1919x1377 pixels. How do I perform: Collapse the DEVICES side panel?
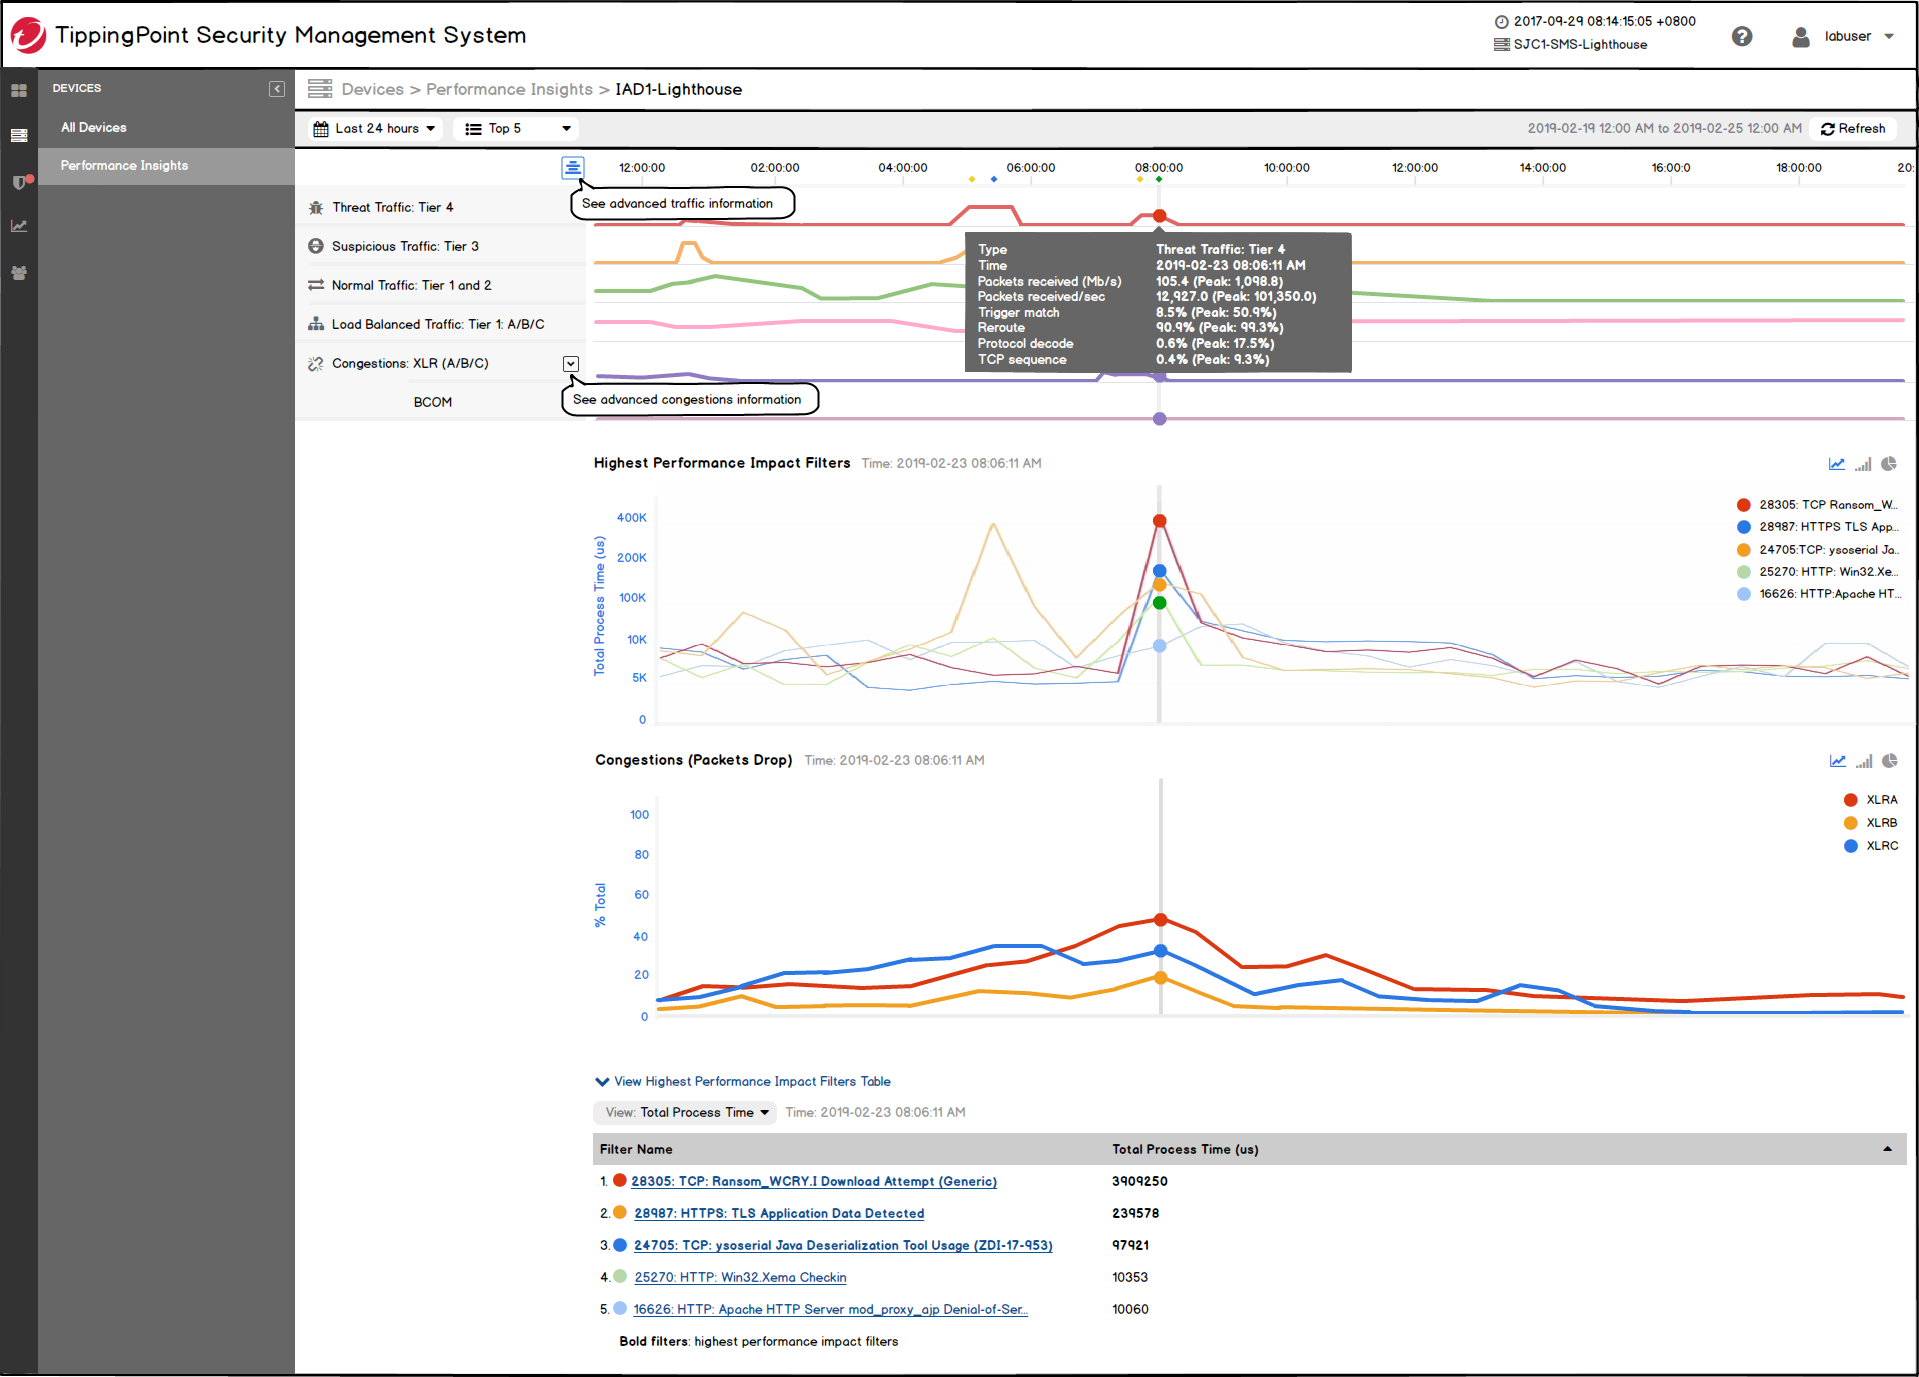(x=277, y=89)
